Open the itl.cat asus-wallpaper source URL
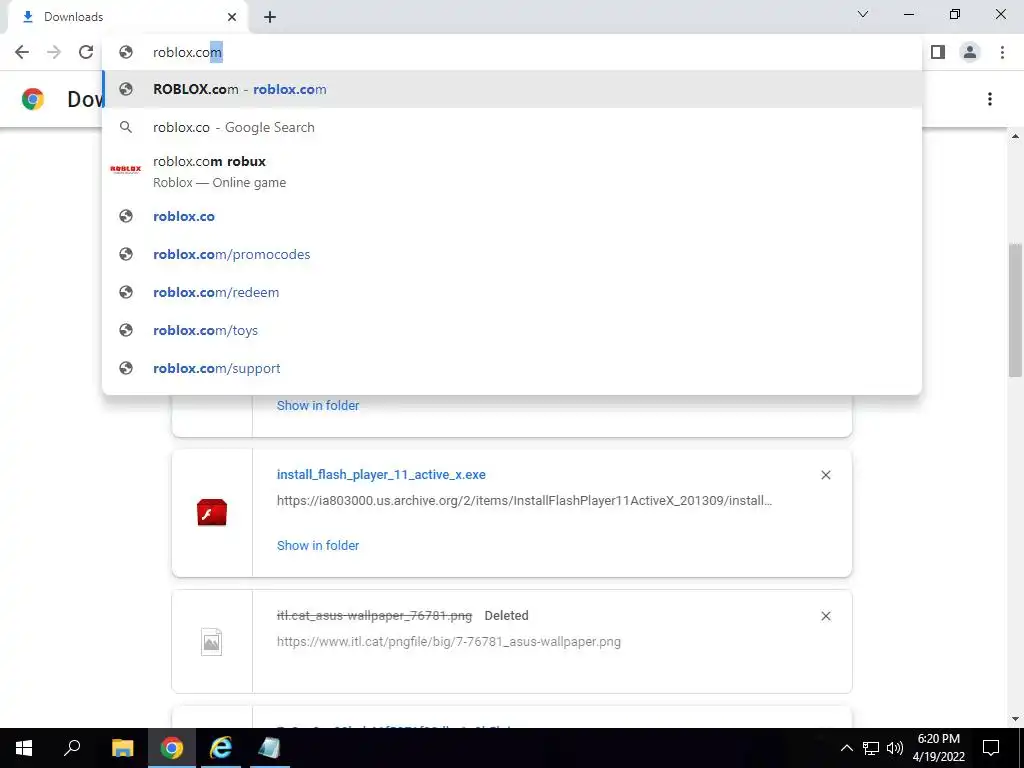The width and height of the screenshot is (1024, 768). pyautogui.click(x=449, y=641)
